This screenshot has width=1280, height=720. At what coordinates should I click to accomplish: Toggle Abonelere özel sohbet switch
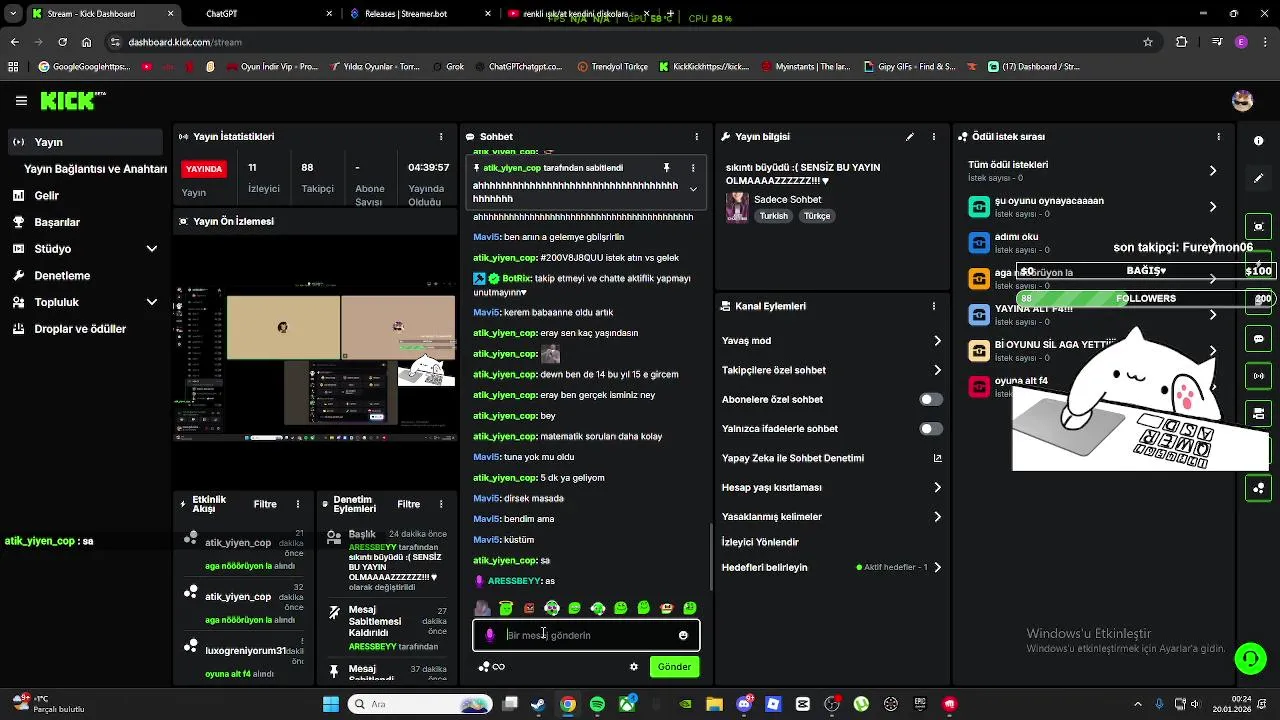(931, 399)
